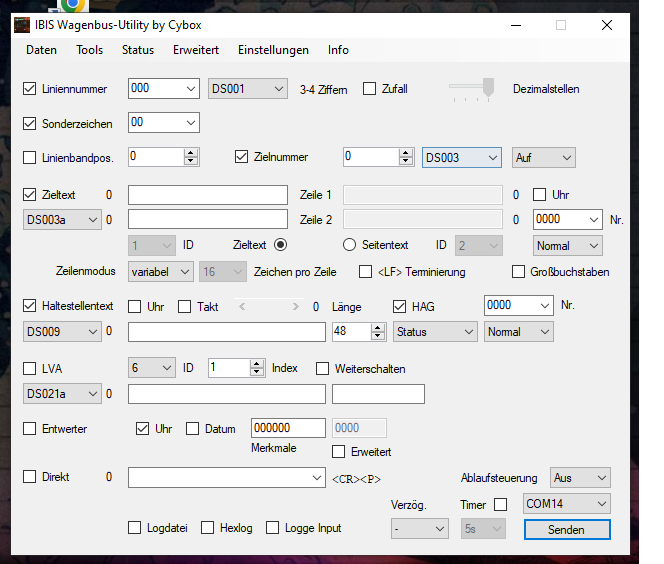
Task: Click the Takt left arrow scroller
Action: [242, 307]
